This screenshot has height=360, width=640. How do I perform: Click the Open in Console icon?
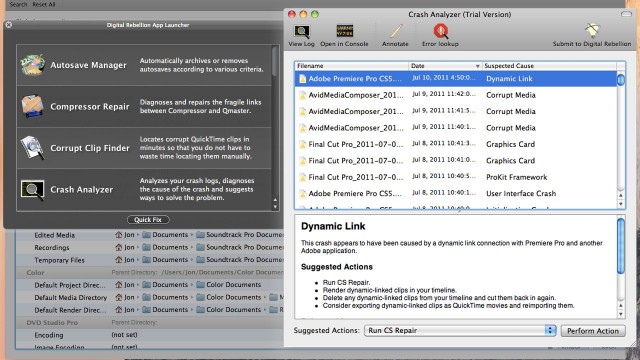(x=344, y=31)
